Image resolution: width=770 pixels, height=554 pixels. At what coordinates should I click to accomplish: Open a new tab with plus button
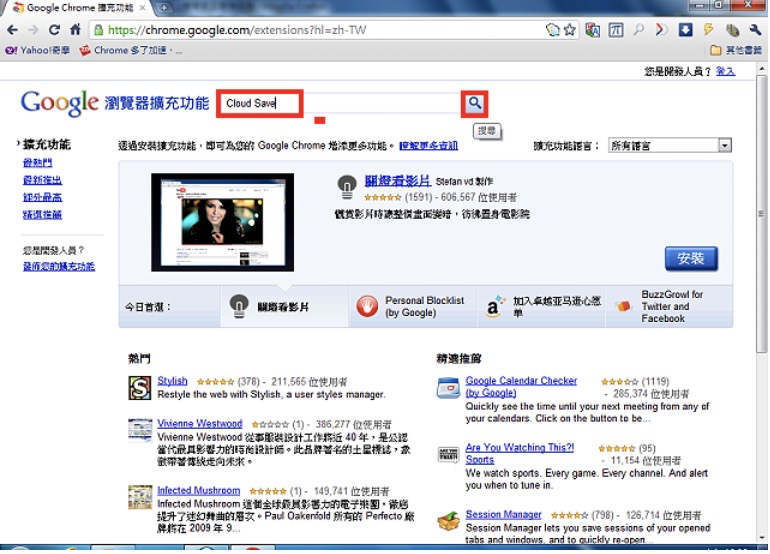point(163,7)
